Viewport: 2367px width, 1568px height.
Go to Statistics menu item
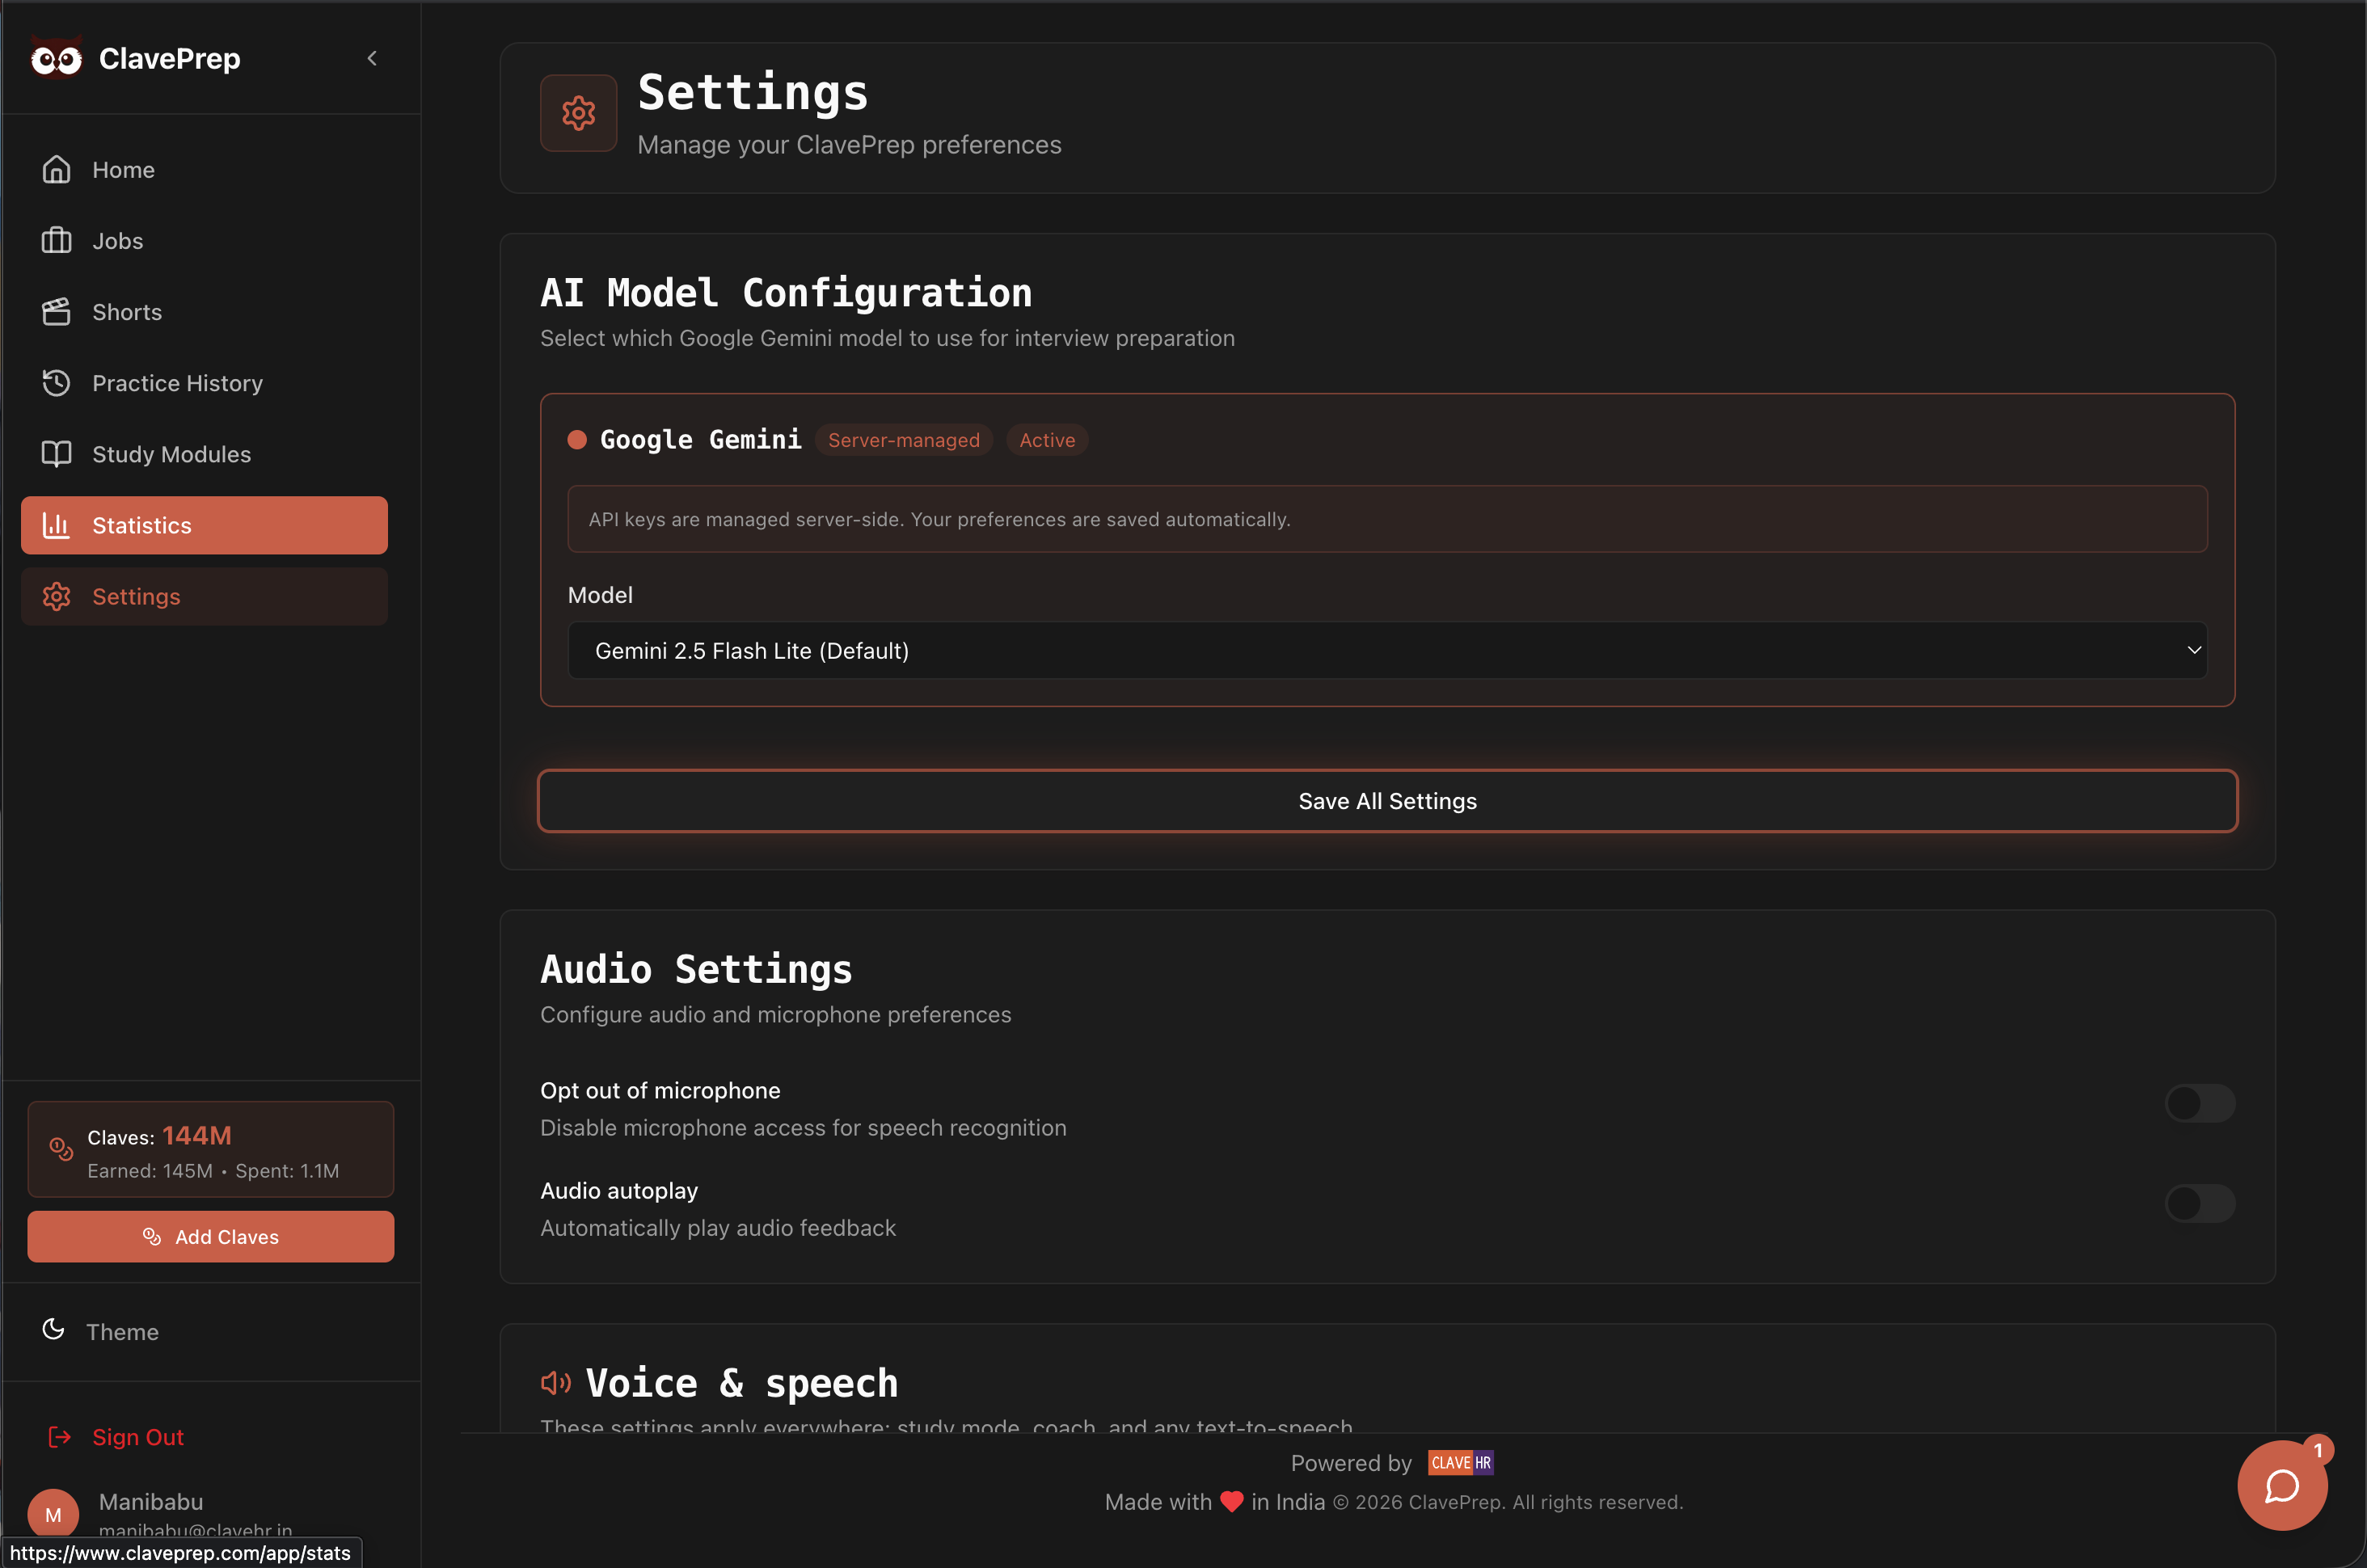(x=204, y=526)
